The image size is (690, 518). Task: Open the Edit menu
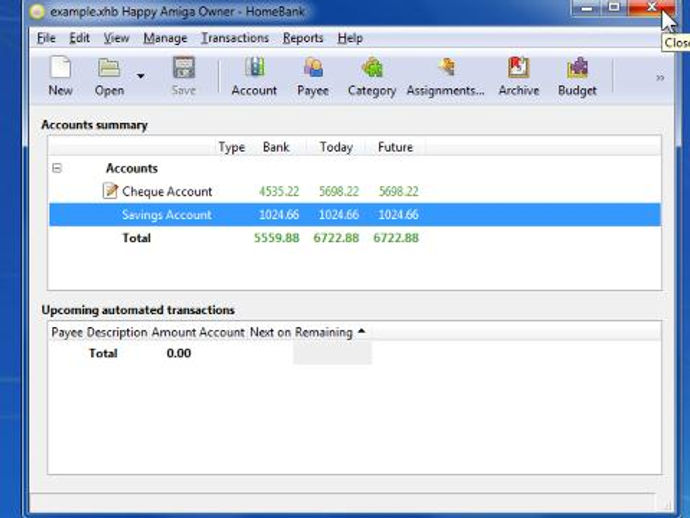80,38
